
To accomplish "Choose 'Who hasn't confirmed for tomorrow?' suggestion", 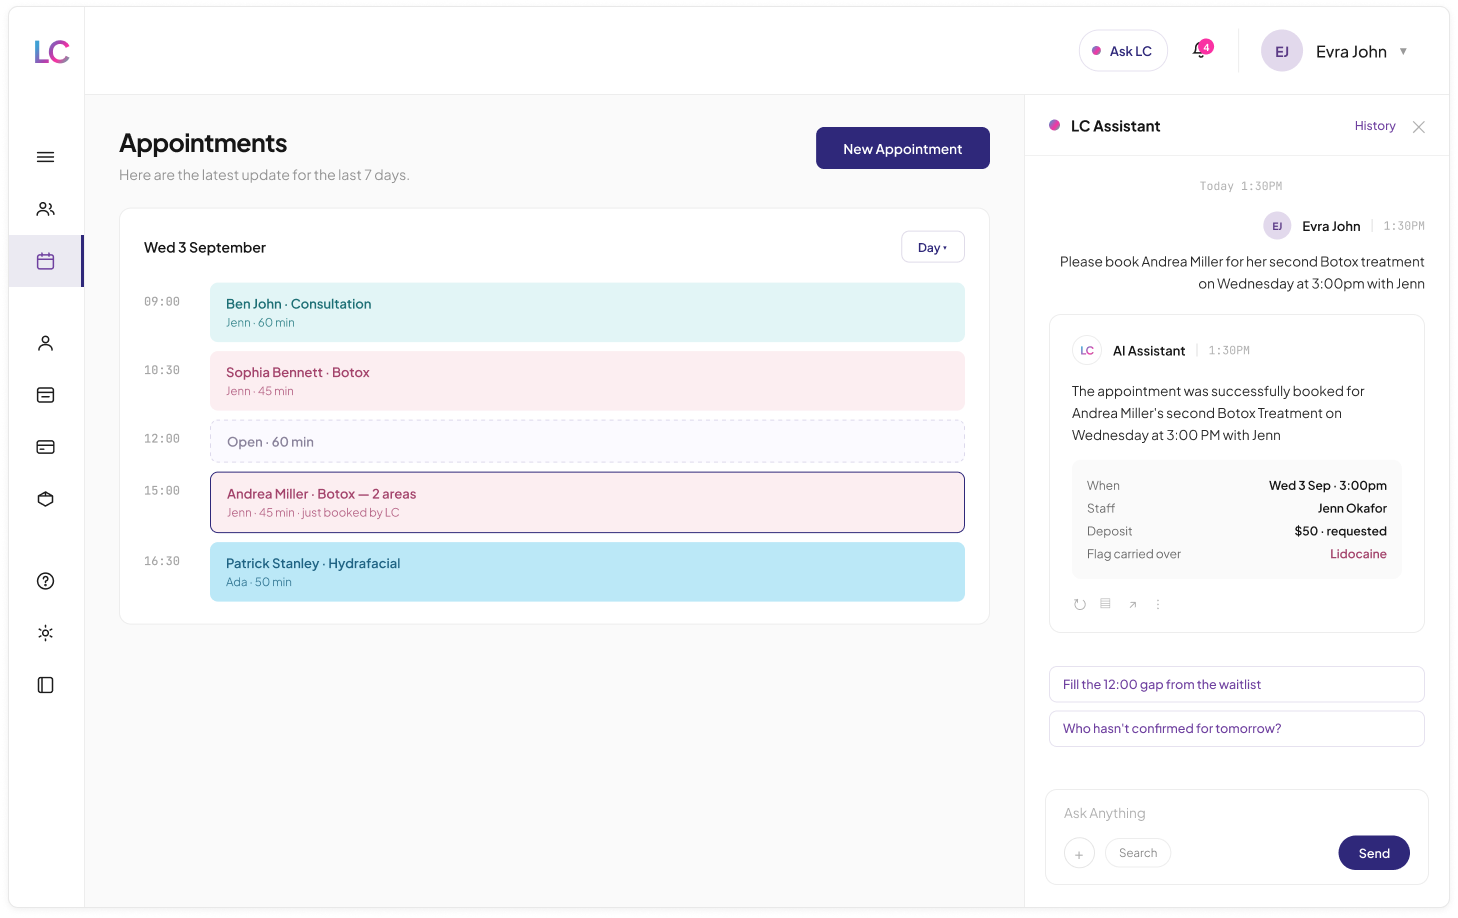I will point(1237,729).
